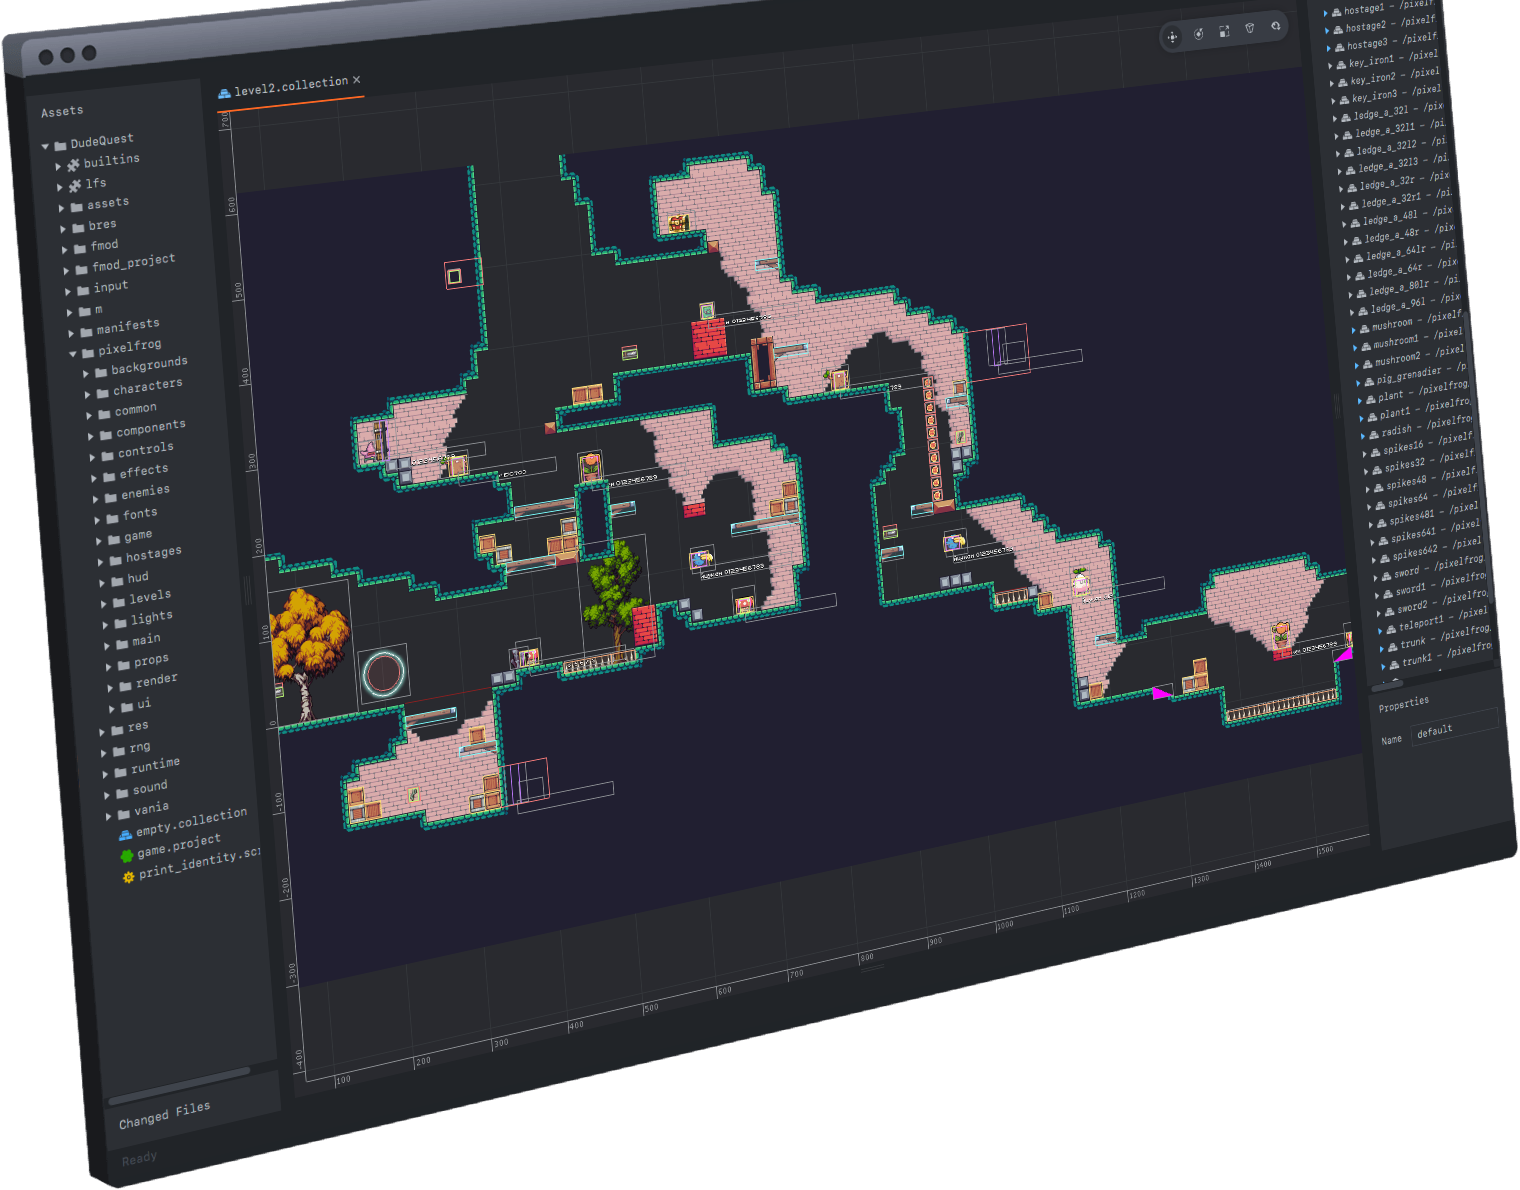
Task: Close the level2.collection tab
Action: [357, 80]
